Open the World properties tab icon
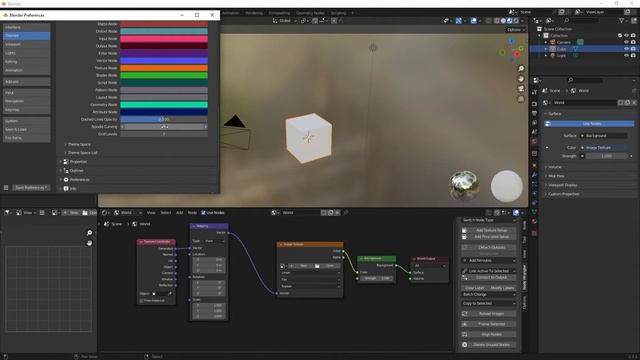This screenshot has height=360, width=640. pos(534,141)
